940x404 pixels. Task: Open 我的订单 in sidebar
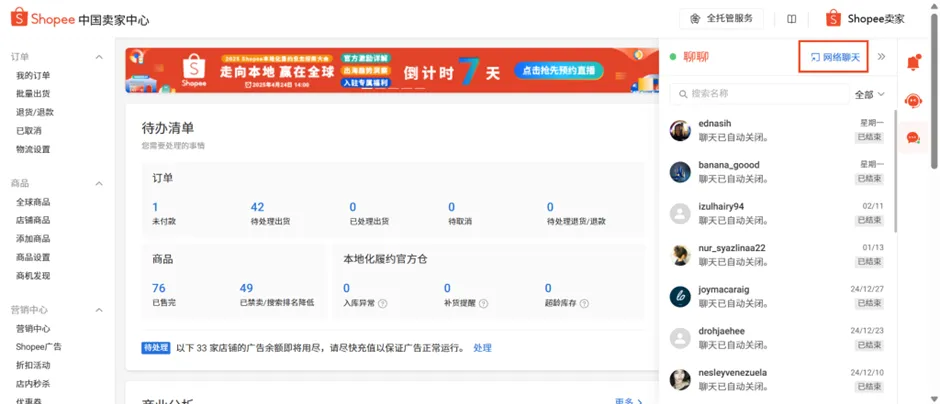point(33,76)
